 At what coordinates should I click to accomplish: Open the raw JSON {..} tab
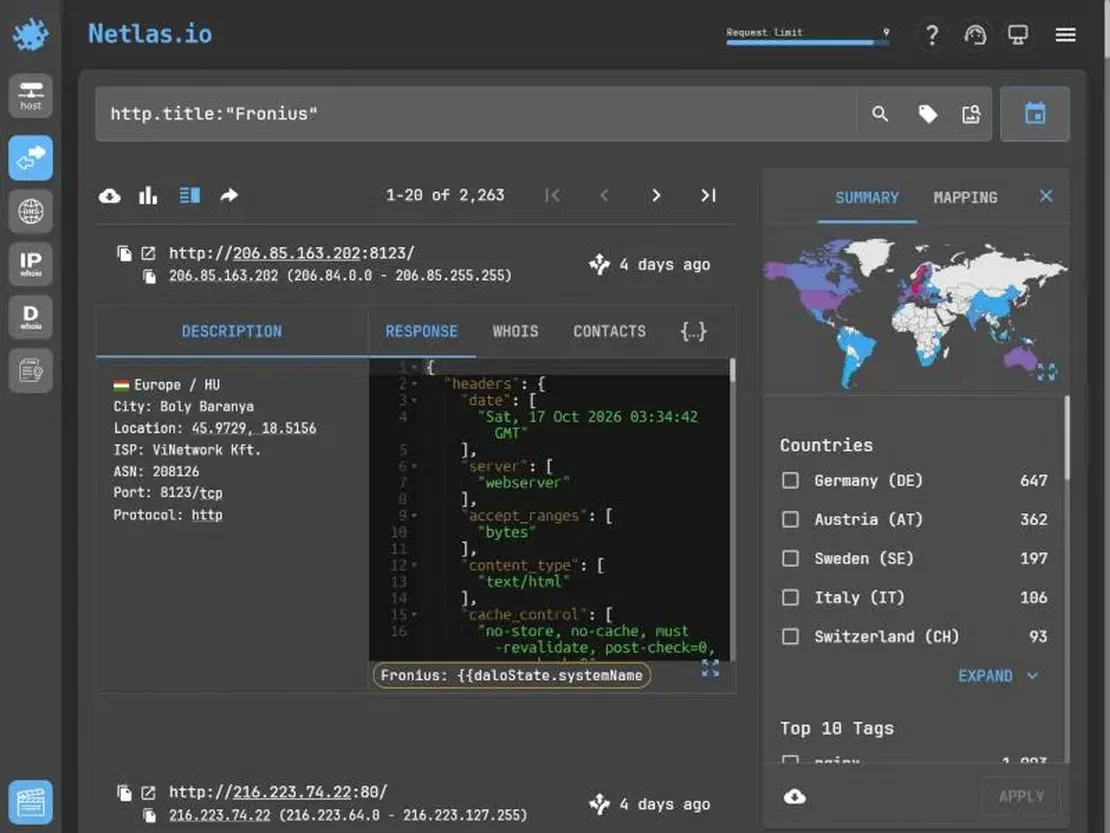694,331
